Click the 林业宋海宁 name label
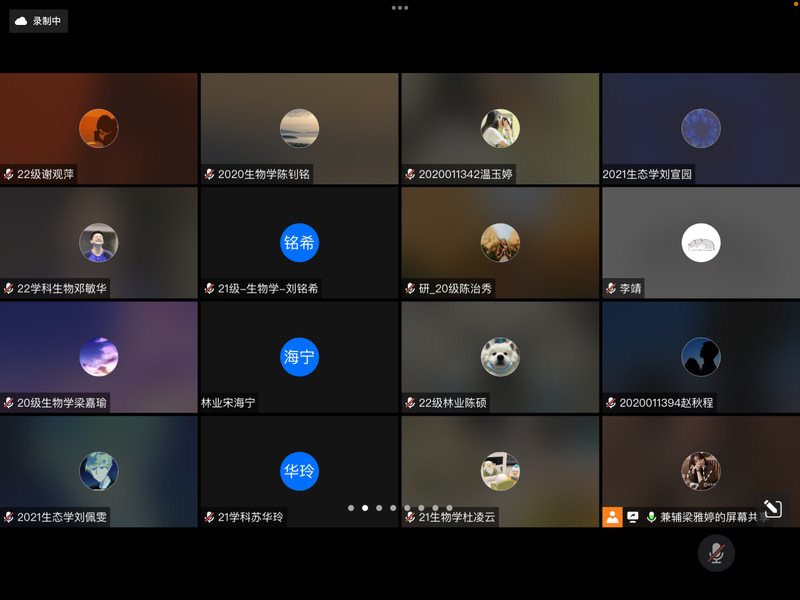 228,403
